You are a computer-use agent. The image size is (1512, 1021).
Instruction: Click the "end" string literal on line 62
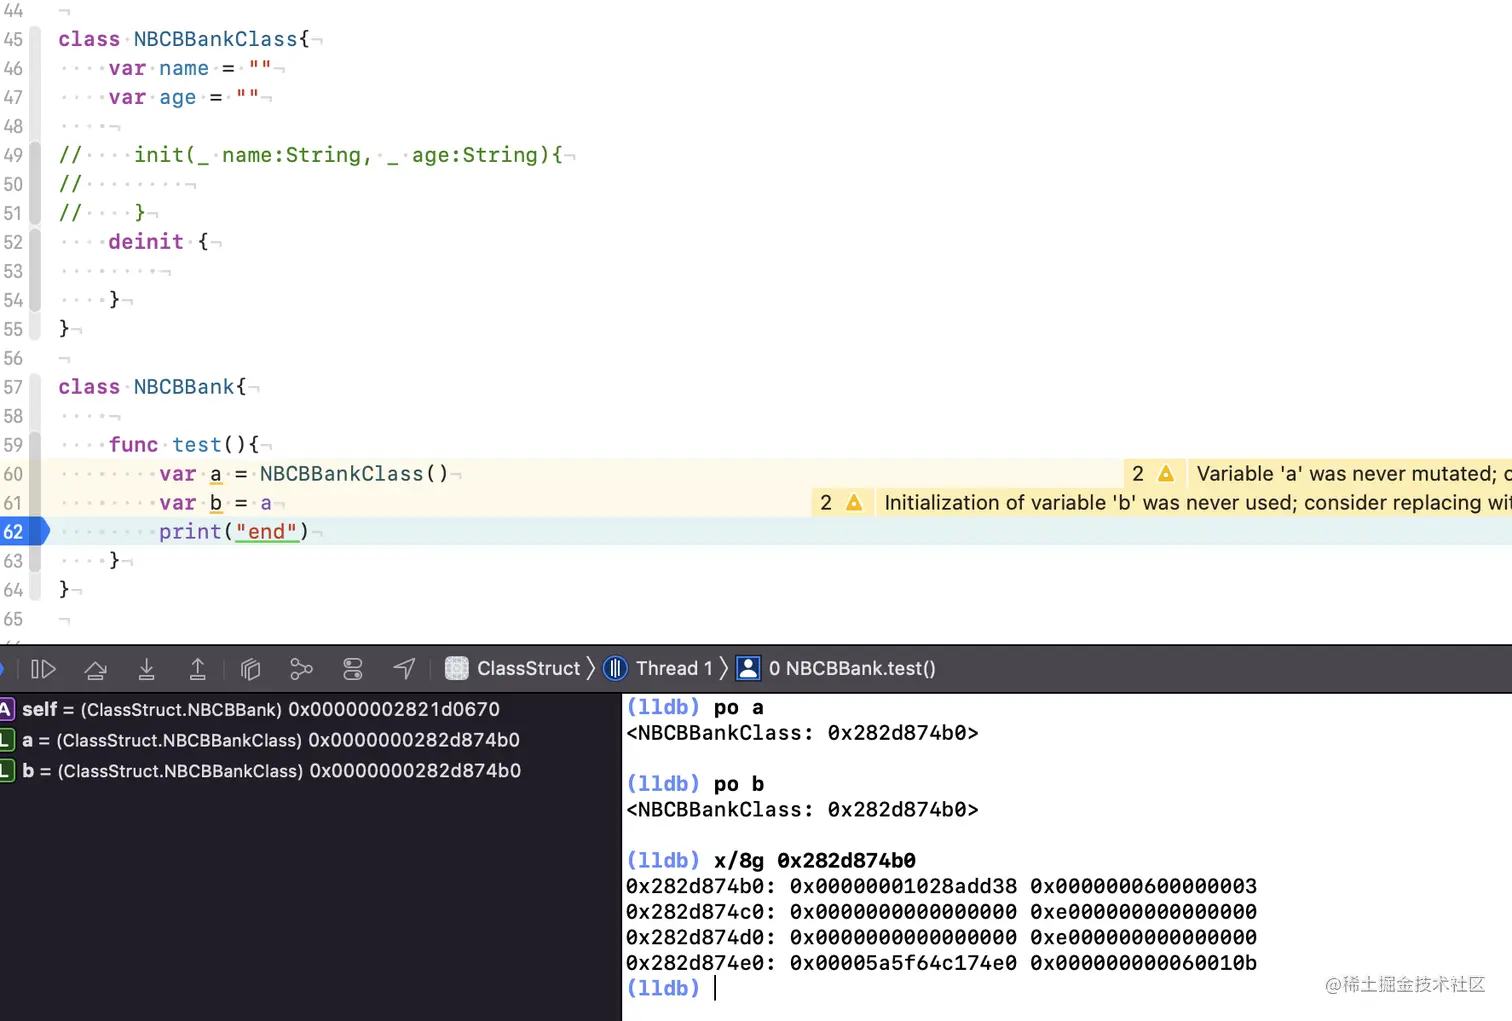267,532
